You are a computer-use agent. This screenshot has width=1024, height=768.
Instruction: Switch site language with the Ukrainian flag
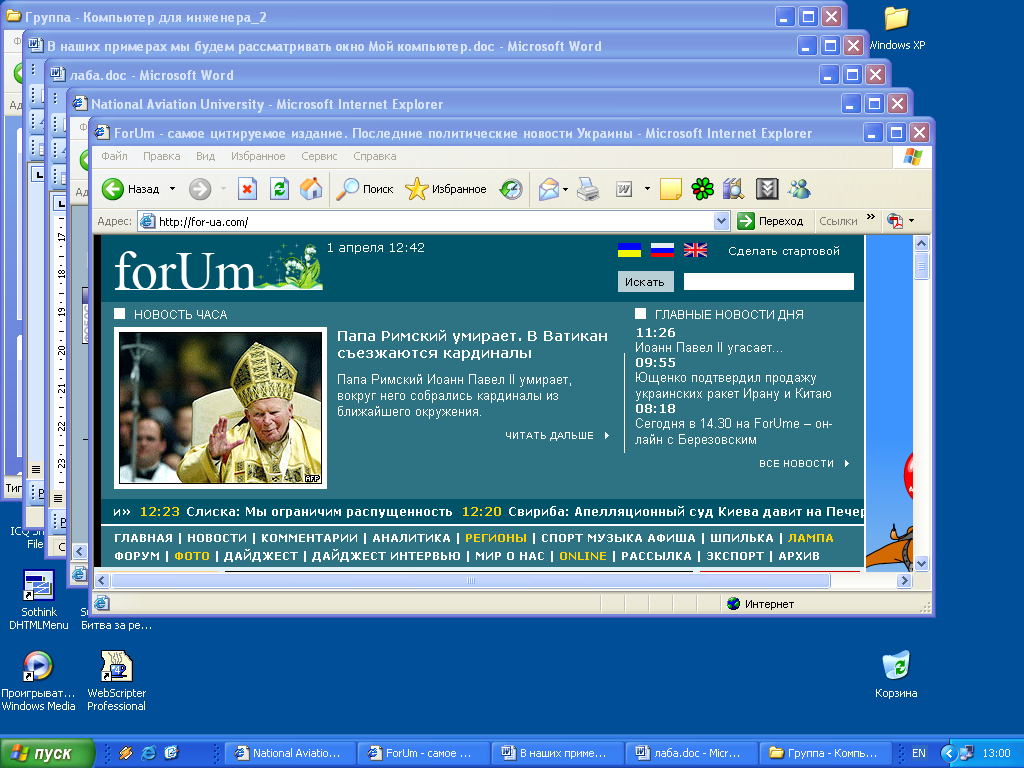pyautogui.click(x=629, y=250)
